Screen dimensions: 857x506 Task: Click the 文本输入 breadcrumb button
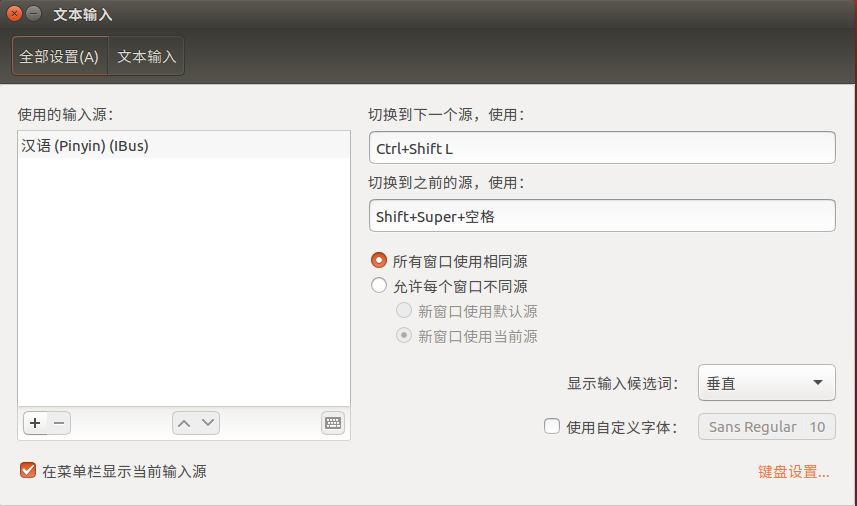[146, 56]
